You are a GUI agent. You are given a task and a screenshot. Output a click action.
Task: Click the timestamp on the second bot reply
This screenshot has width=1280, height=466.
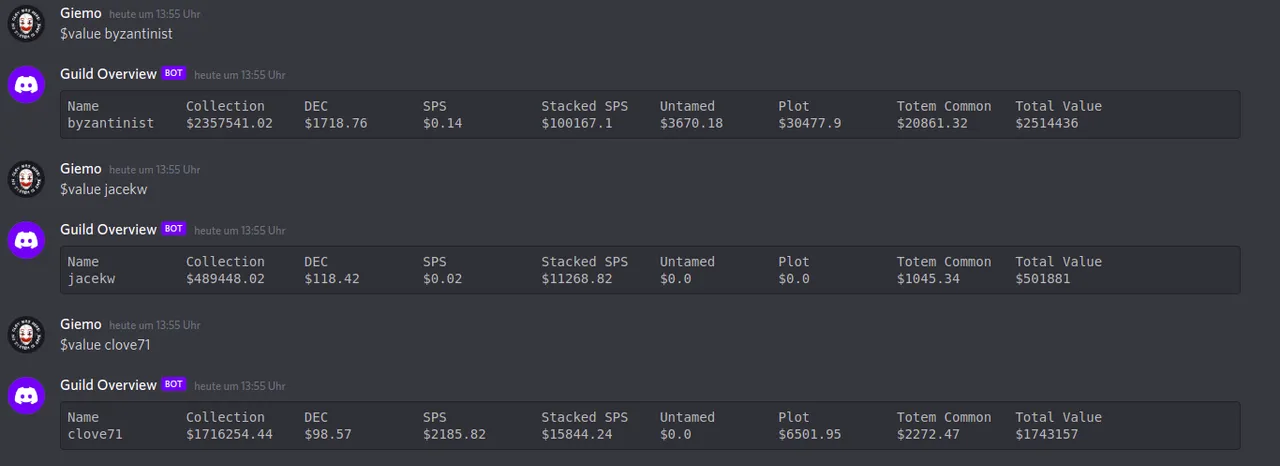pos(239,230)
